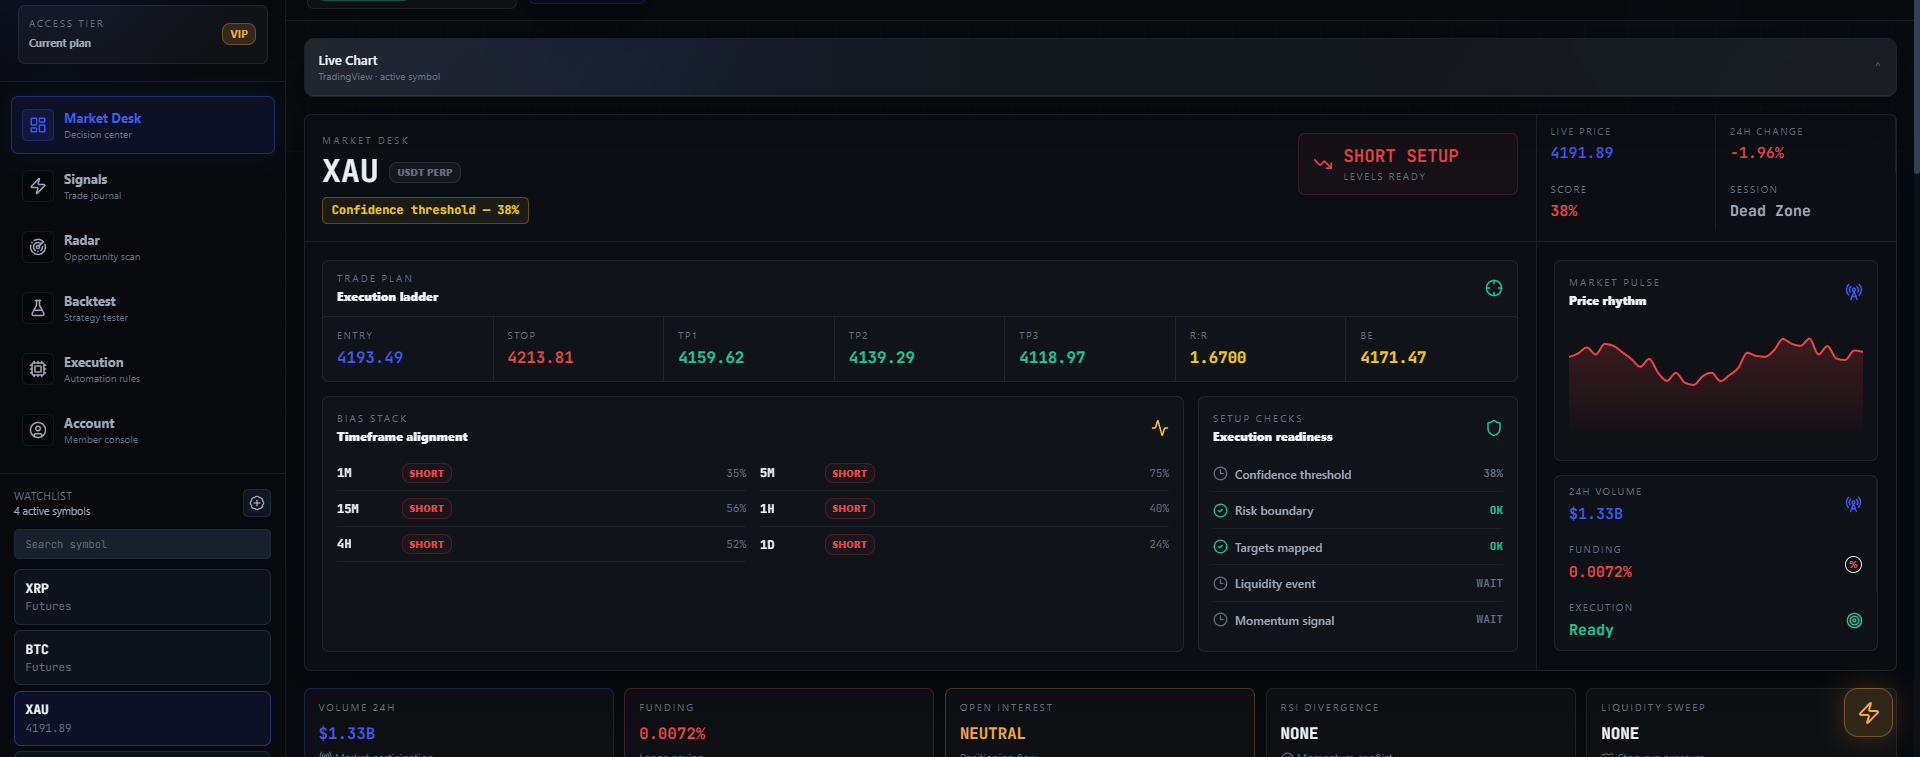This screenshot has width=1920, height=757.
Task: Click the Market Desk grid icon
Action: click(x=38, y=125)
